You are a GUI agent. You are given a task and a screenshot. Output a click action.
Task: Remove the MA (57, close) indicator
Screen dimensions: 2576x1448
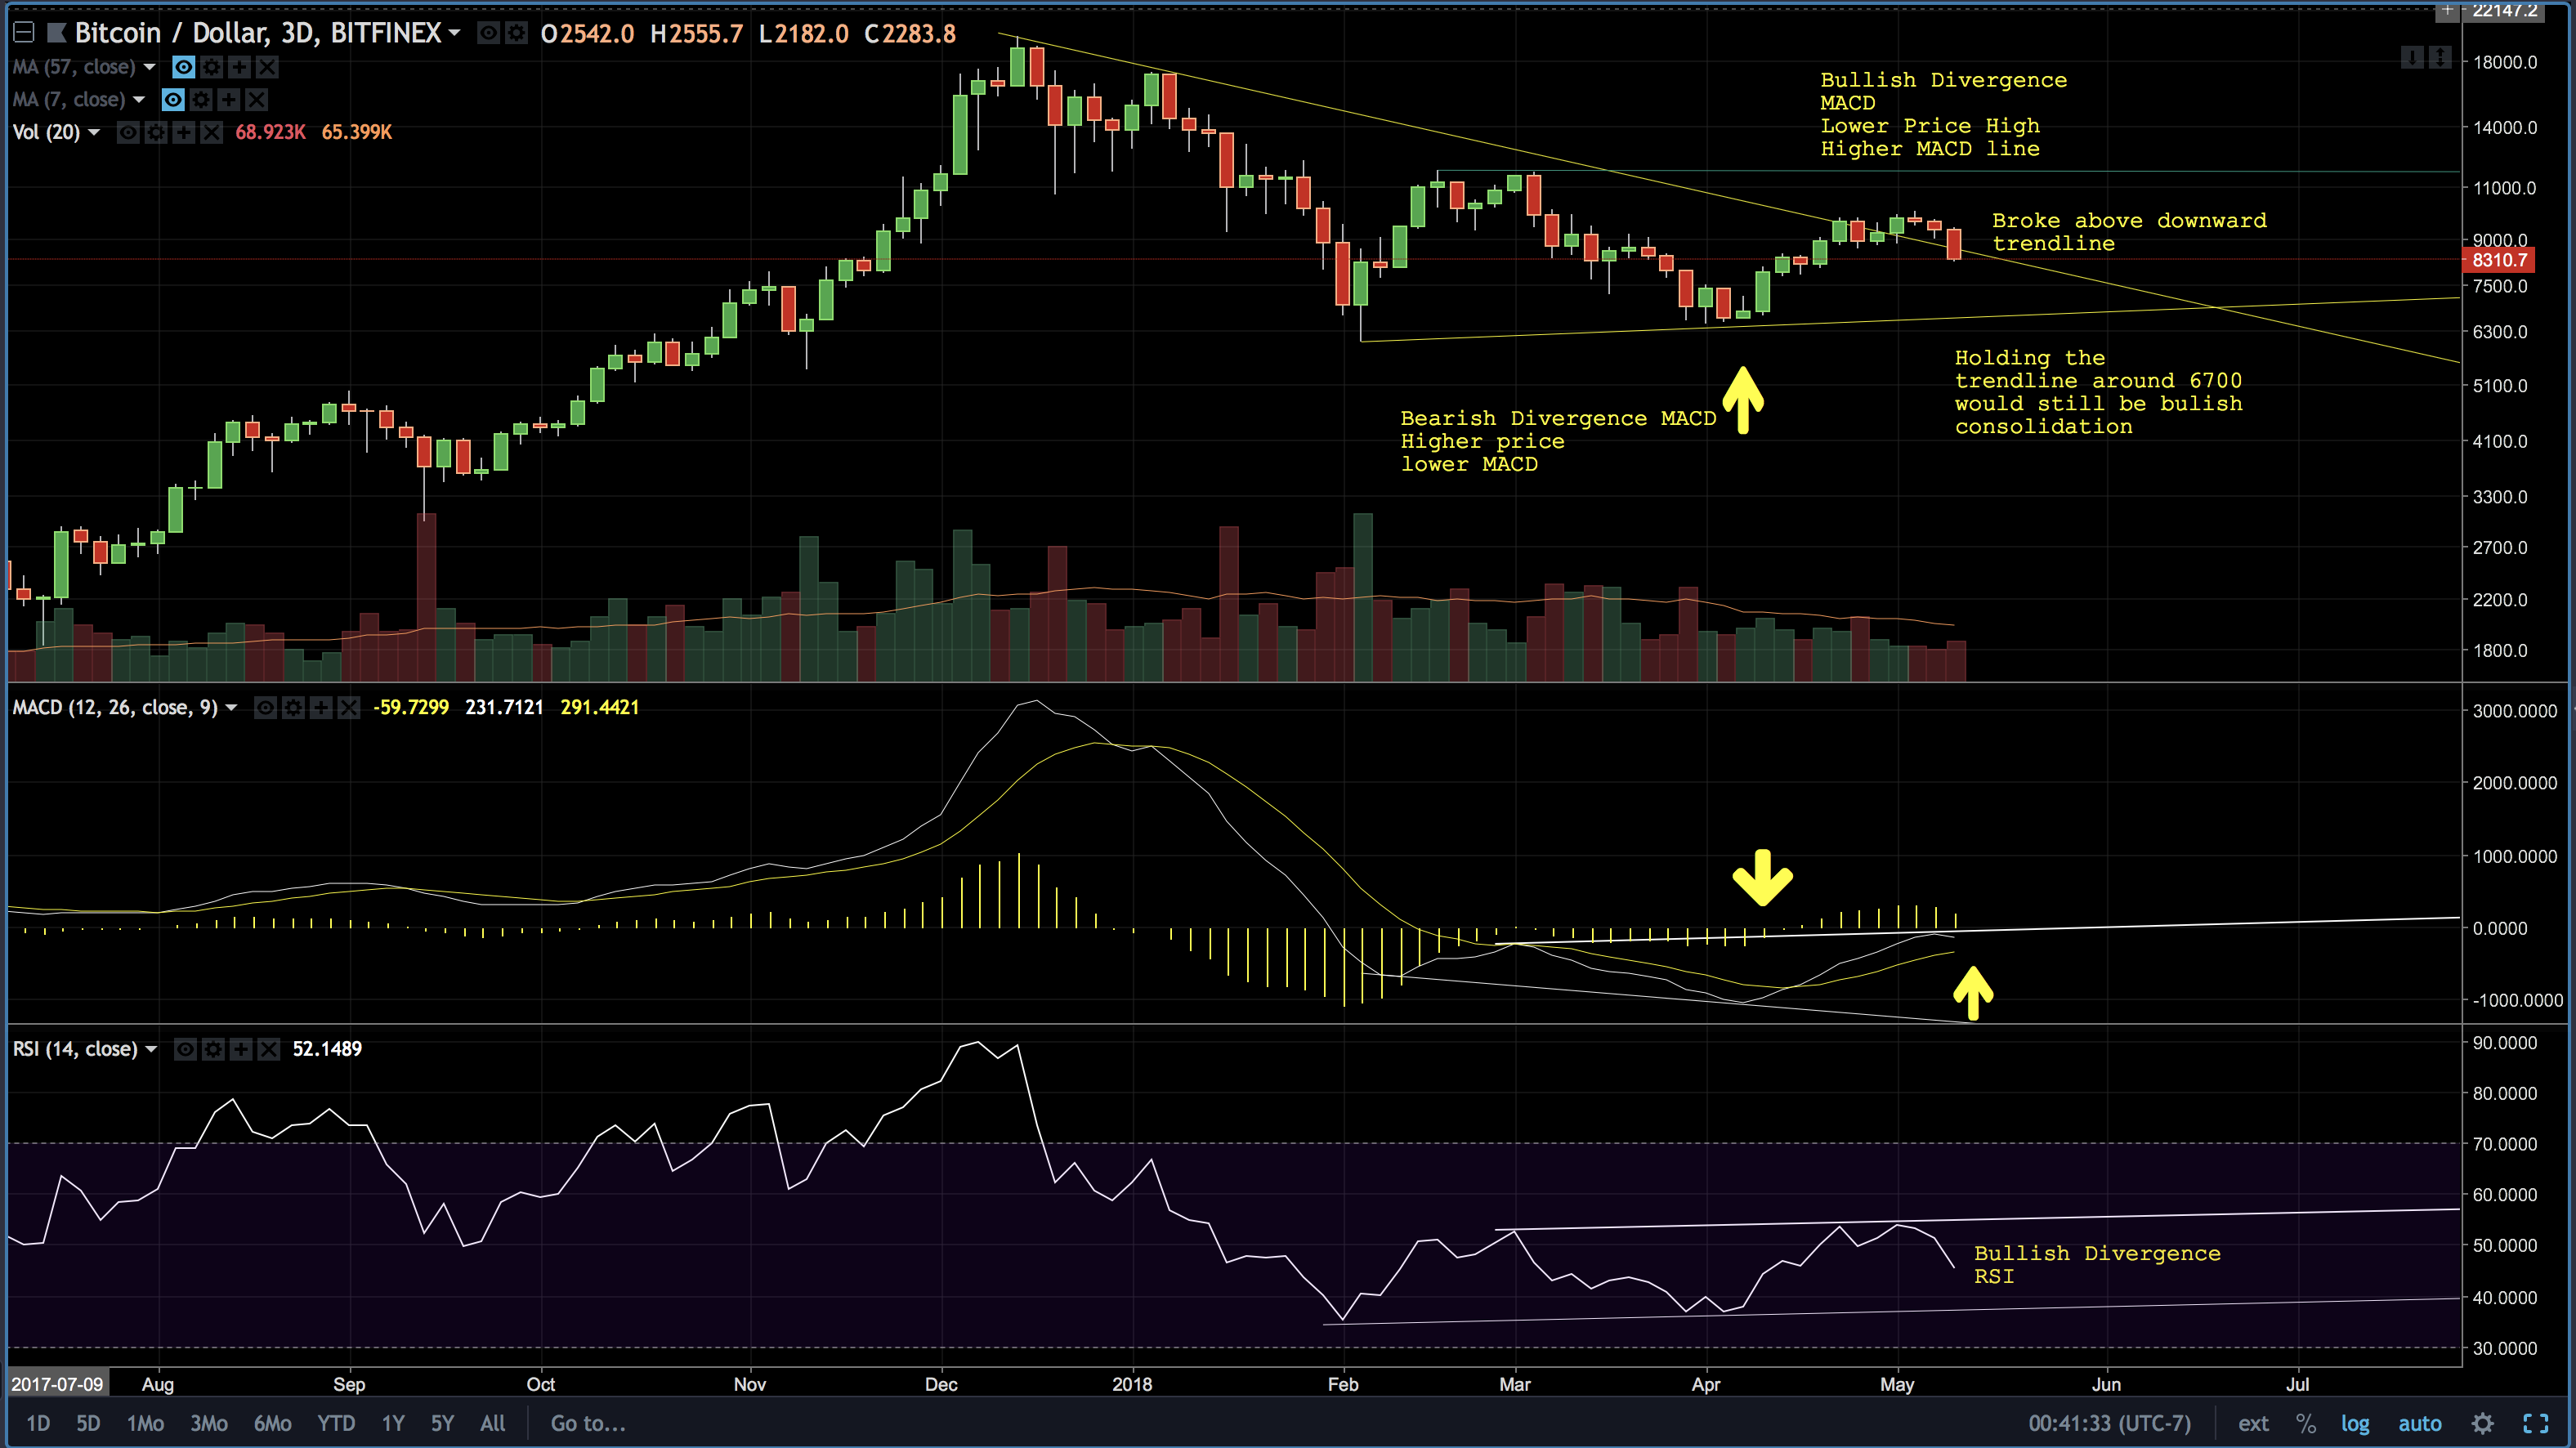click(267, 67)
